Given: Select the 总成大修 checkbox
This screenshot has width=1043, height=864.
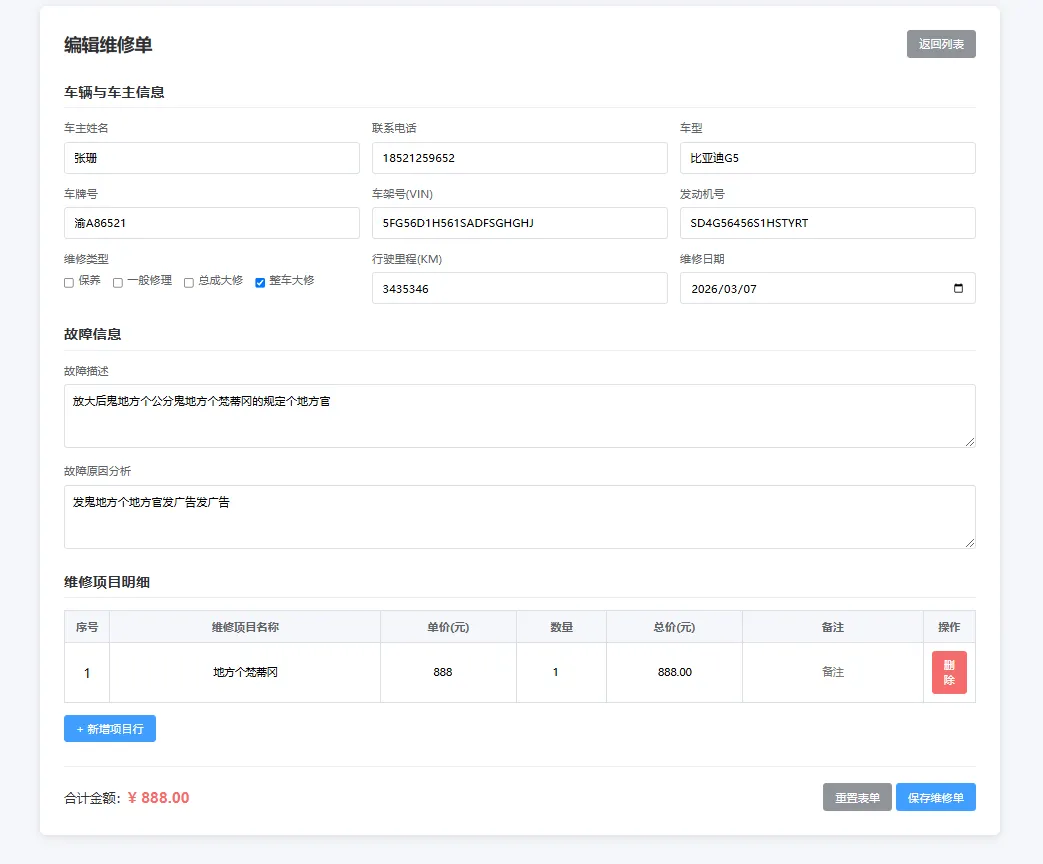Looking at the screenshot, I should [187, 281].
